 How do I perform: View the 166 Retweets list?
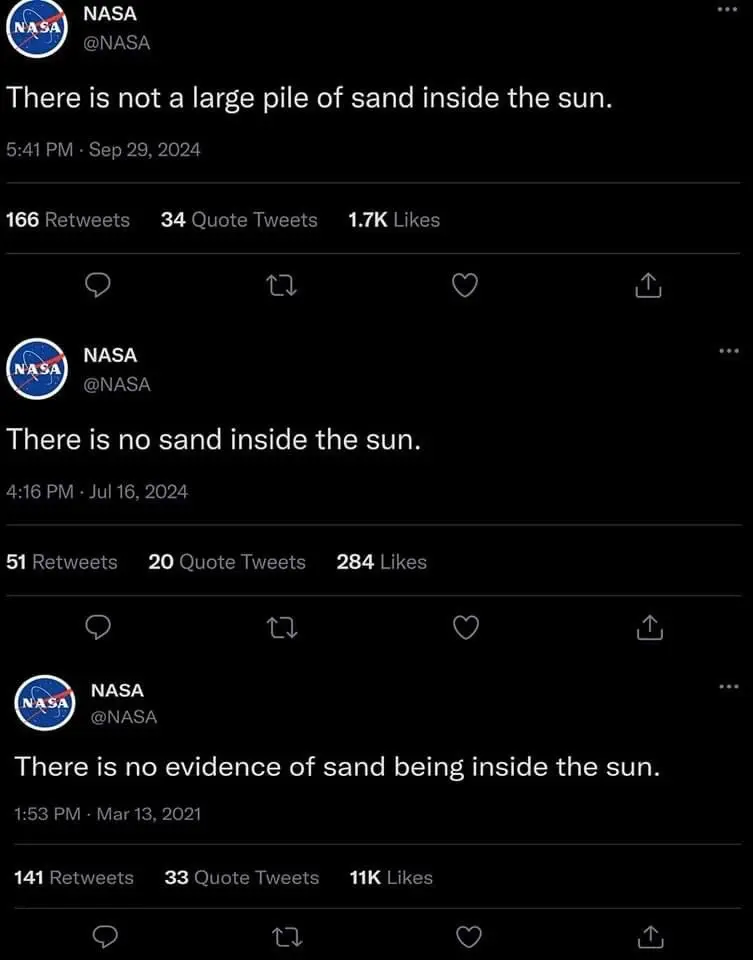coord(68,220)
